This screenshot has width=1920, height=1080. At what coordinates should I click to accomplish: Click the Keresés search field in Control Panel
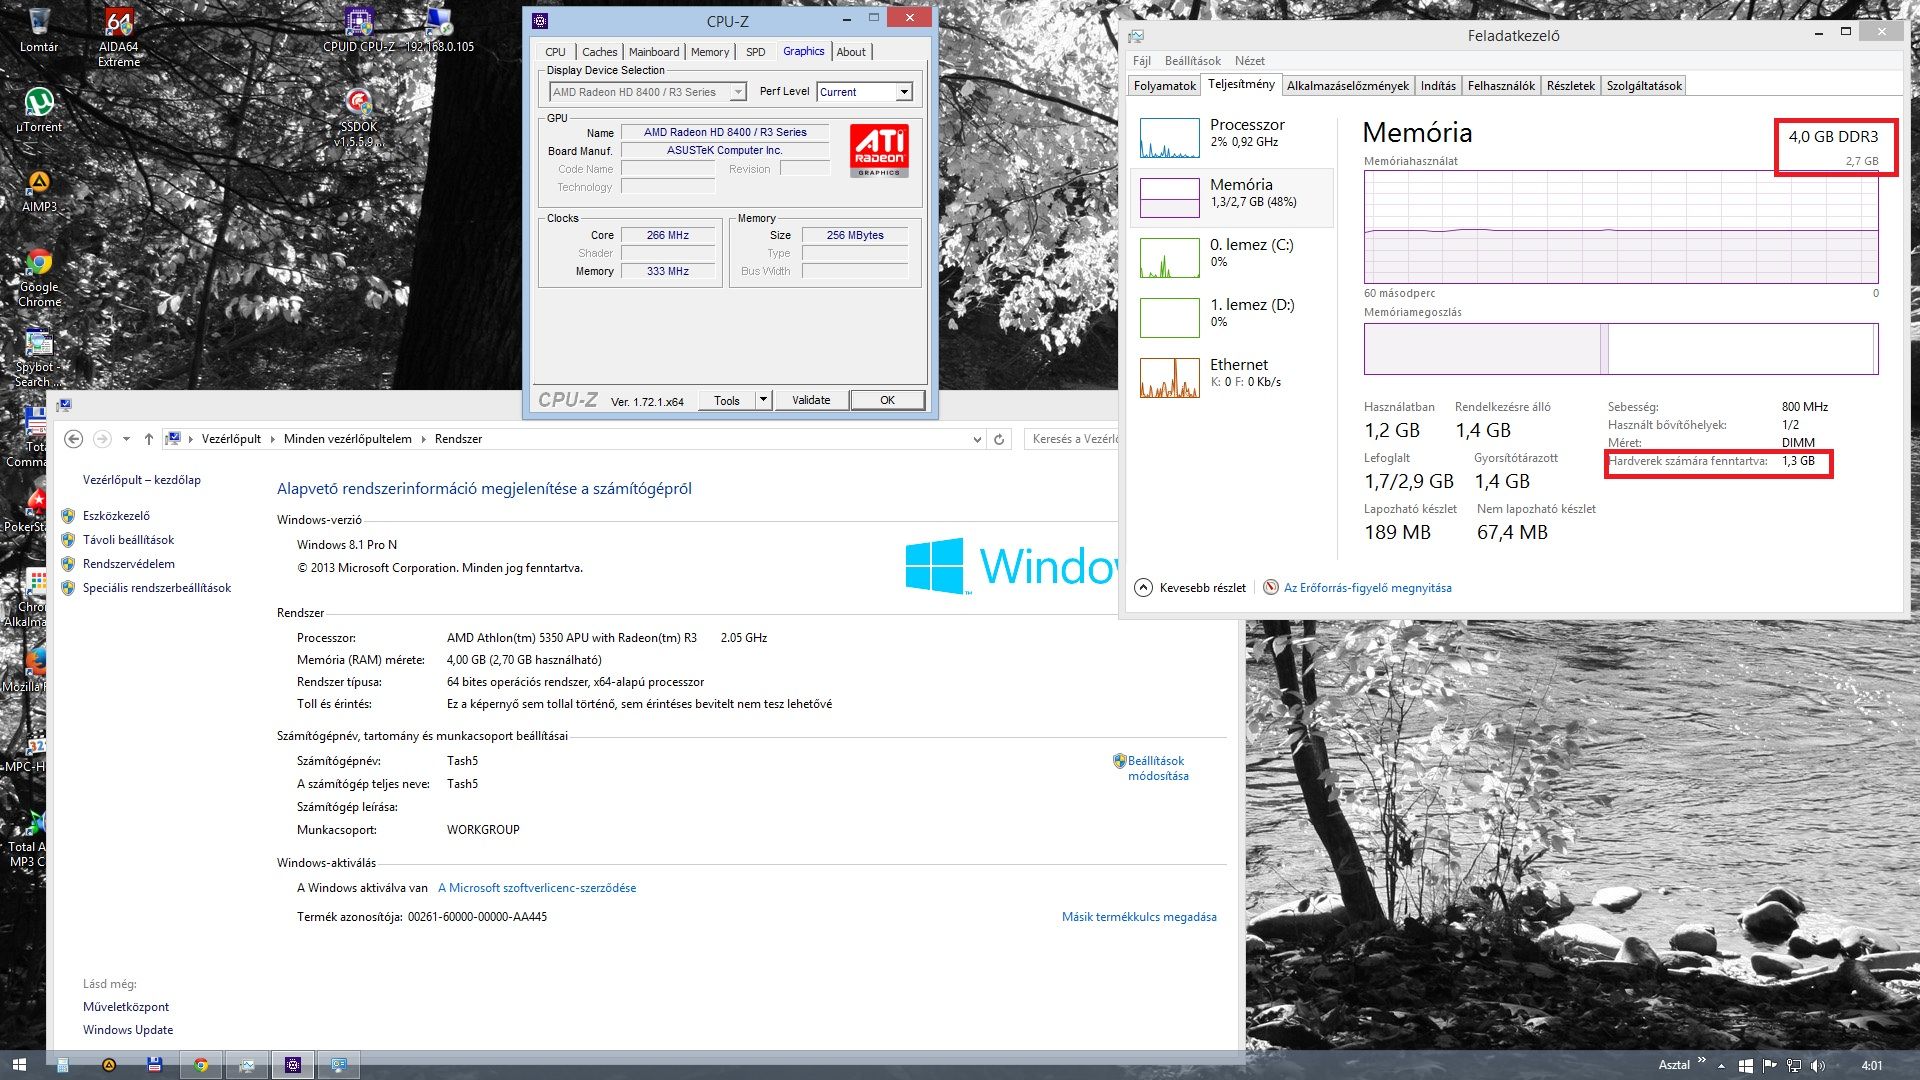1070,439
